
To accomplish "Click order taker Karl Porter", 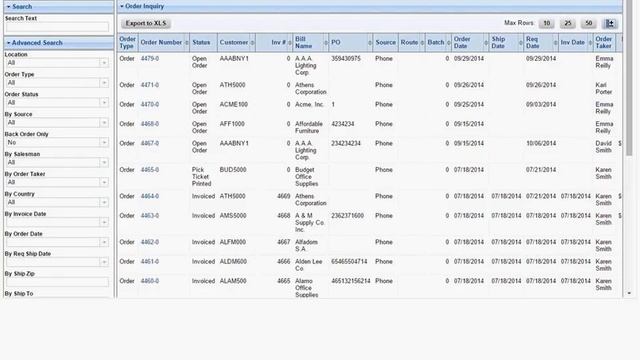I will click(603, 89).
